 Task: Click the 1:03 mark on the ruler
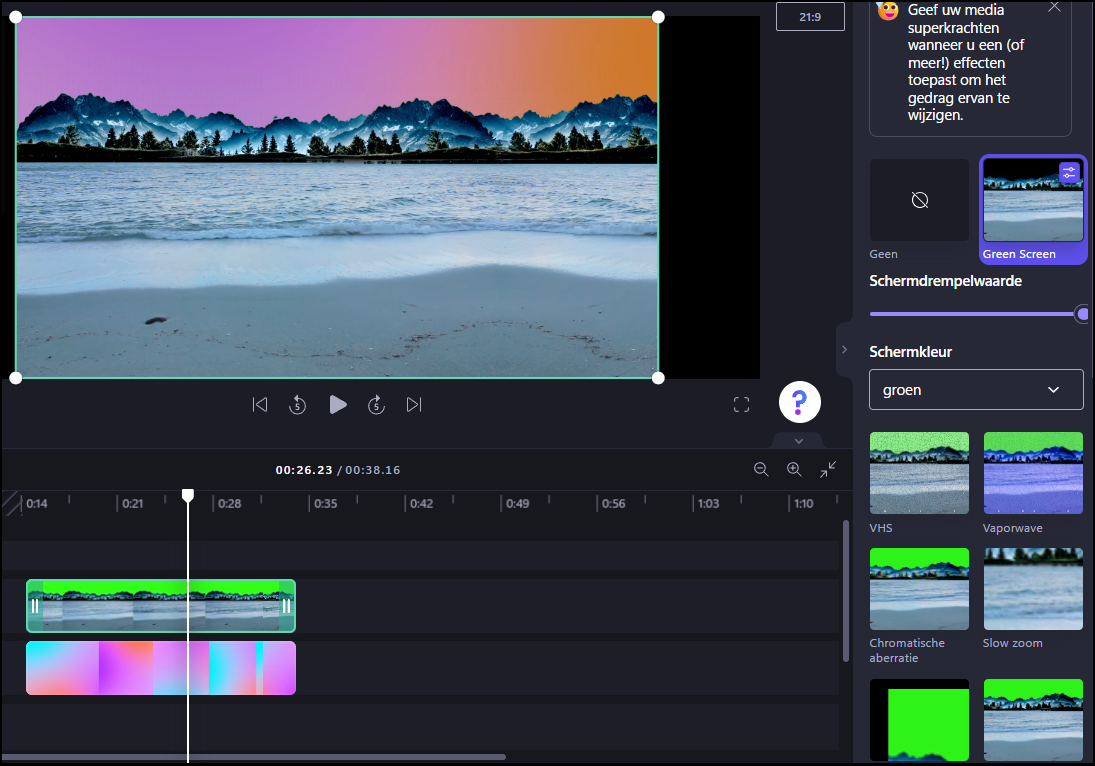point(708,503)
